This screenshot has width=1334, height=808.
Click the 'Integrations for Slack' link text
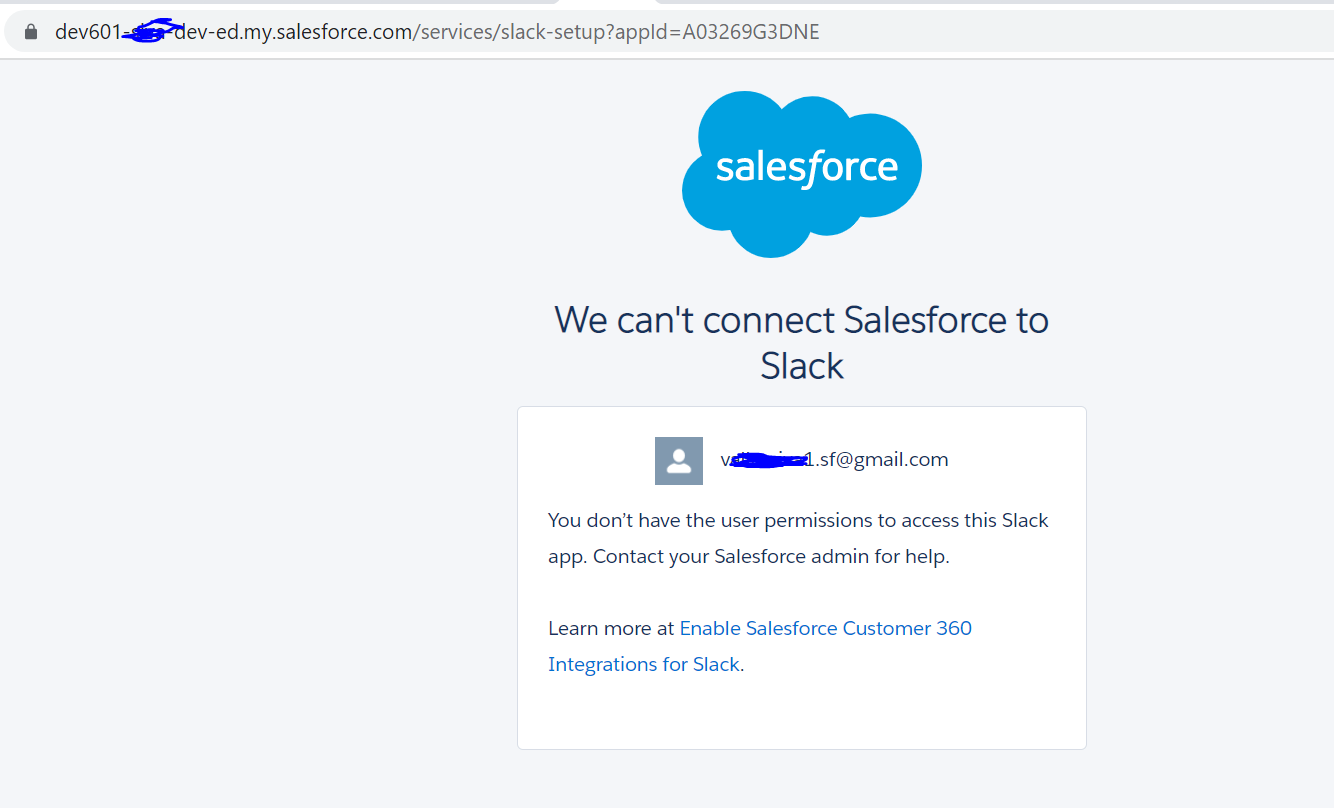tap(644, 664)
